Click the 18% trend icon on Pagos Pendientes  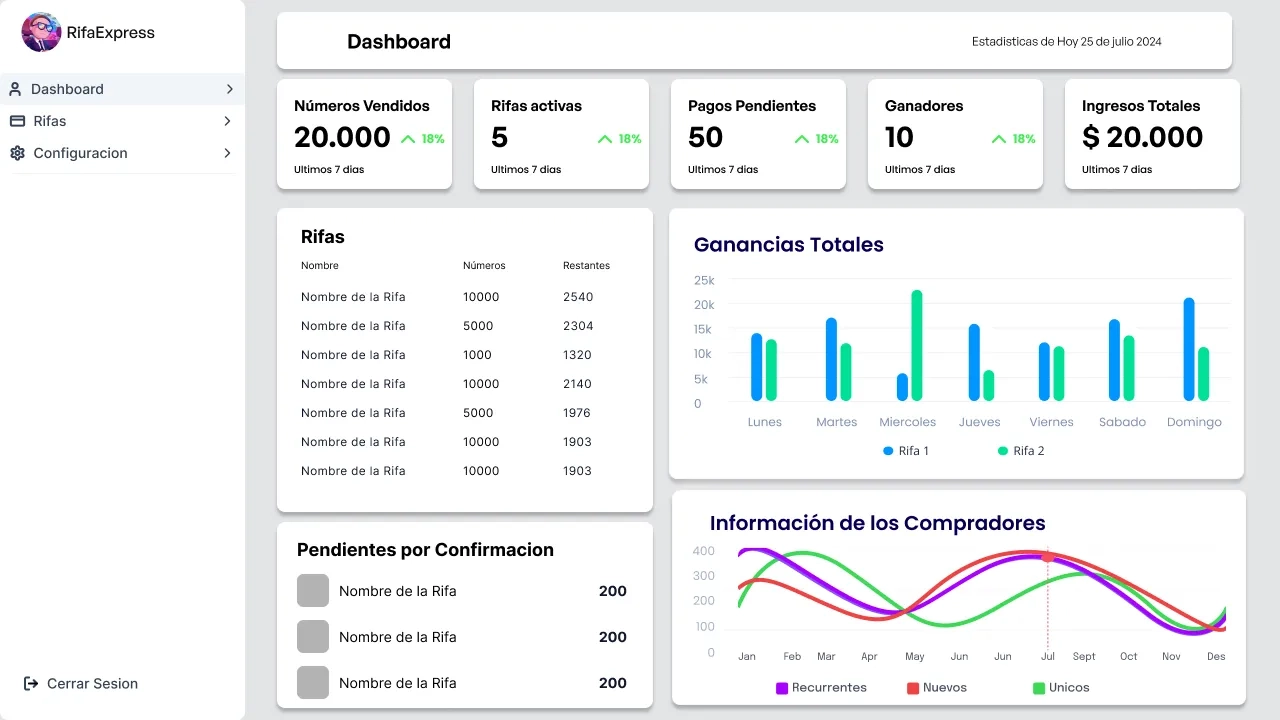pos(801,139)
